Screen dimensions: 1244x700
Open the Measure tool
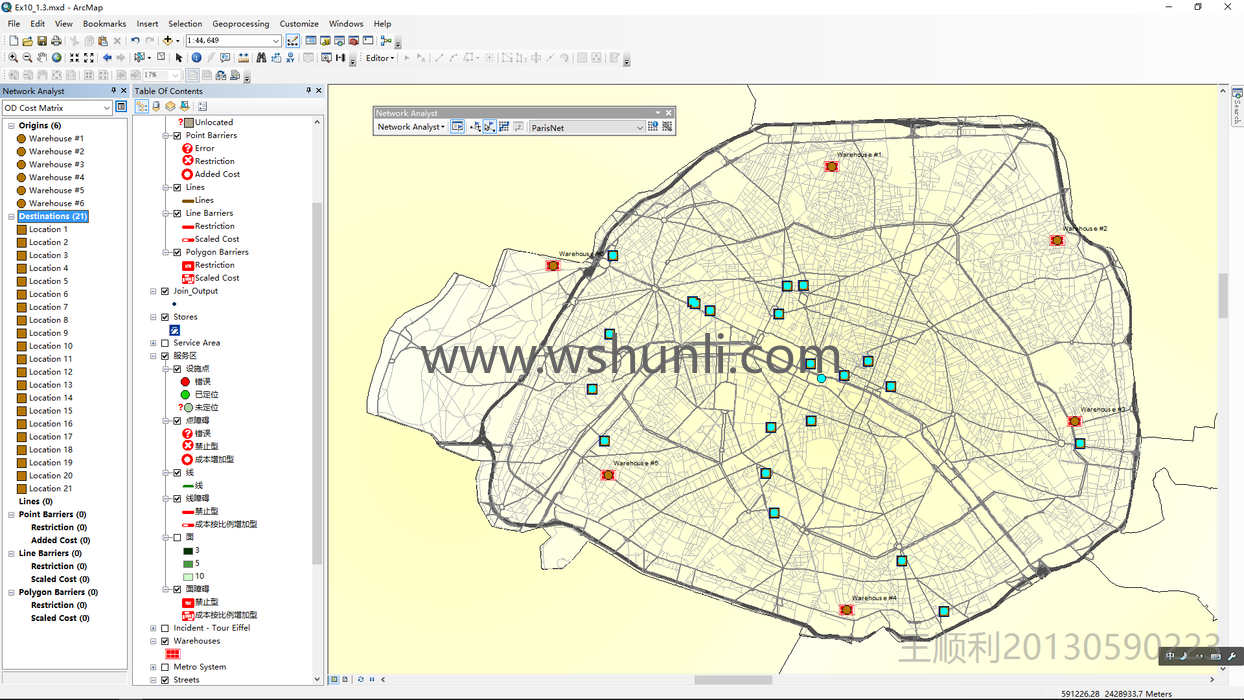[243, 58]
